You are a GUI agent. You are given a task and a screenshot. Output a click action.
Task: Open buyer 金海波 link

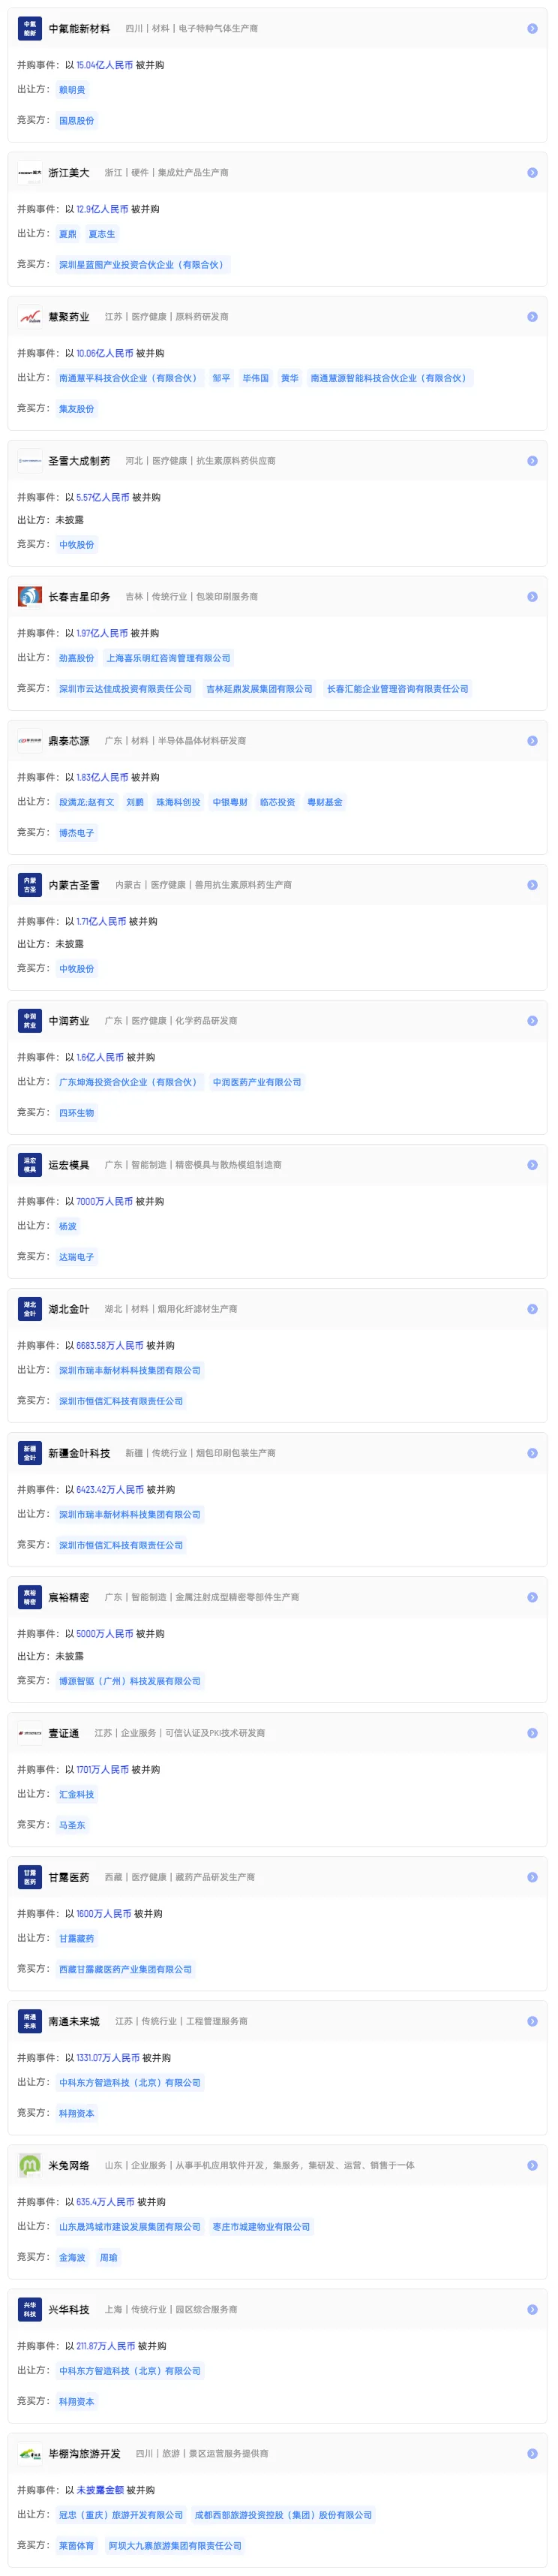(x=72, y=2257)
